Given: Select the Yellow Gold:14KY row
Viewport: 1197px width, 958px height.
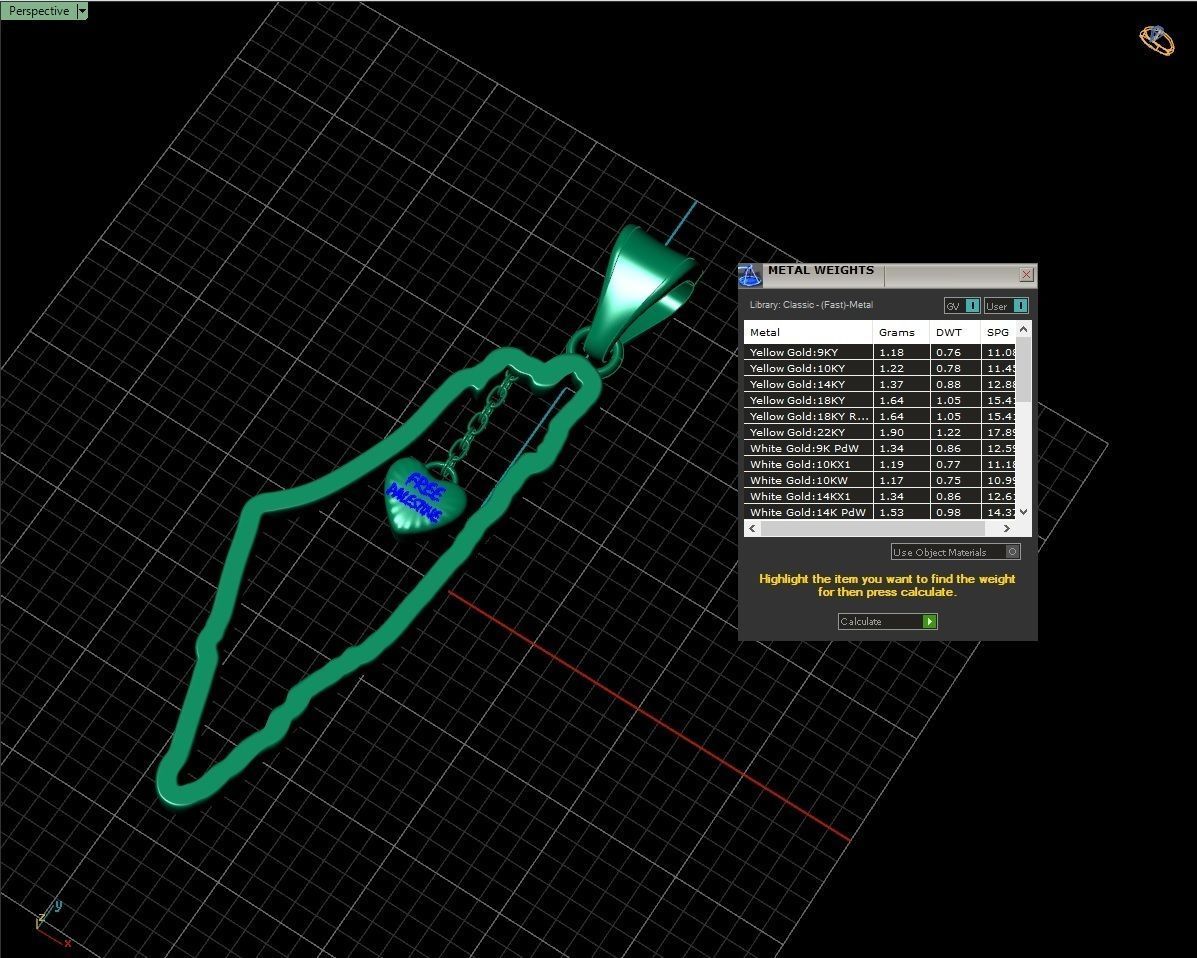Looking at the screenshot, I should tap(880, 384).
